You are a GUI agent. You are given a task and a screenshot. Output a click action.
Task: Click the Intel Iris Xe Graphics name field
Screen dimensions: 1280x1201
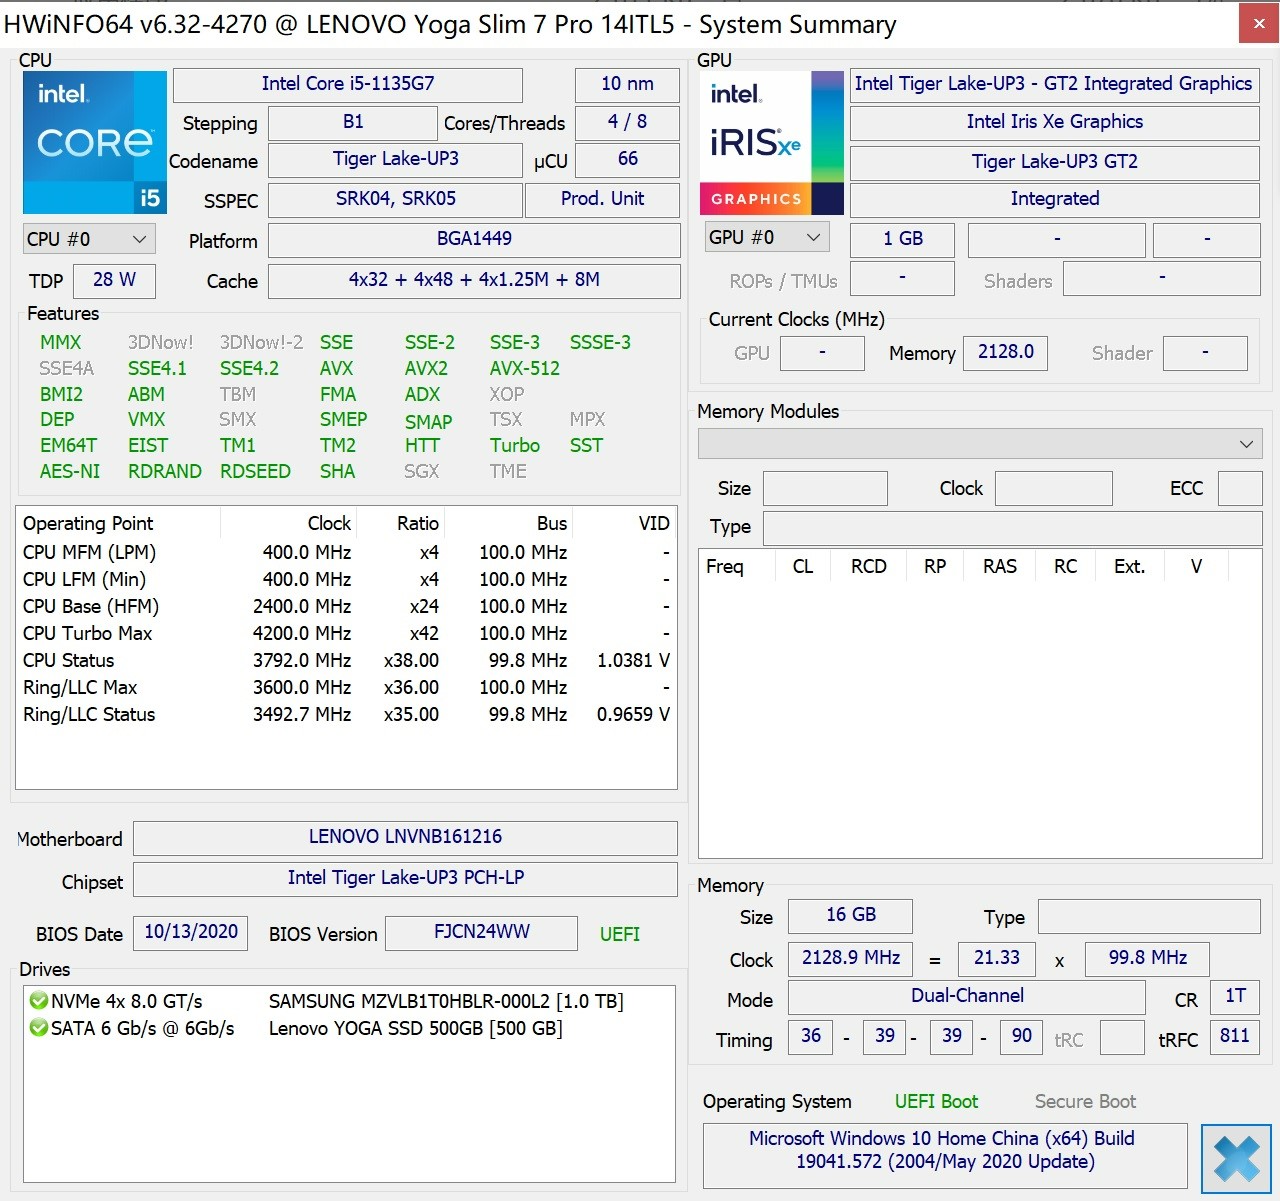click(1054, 122)
